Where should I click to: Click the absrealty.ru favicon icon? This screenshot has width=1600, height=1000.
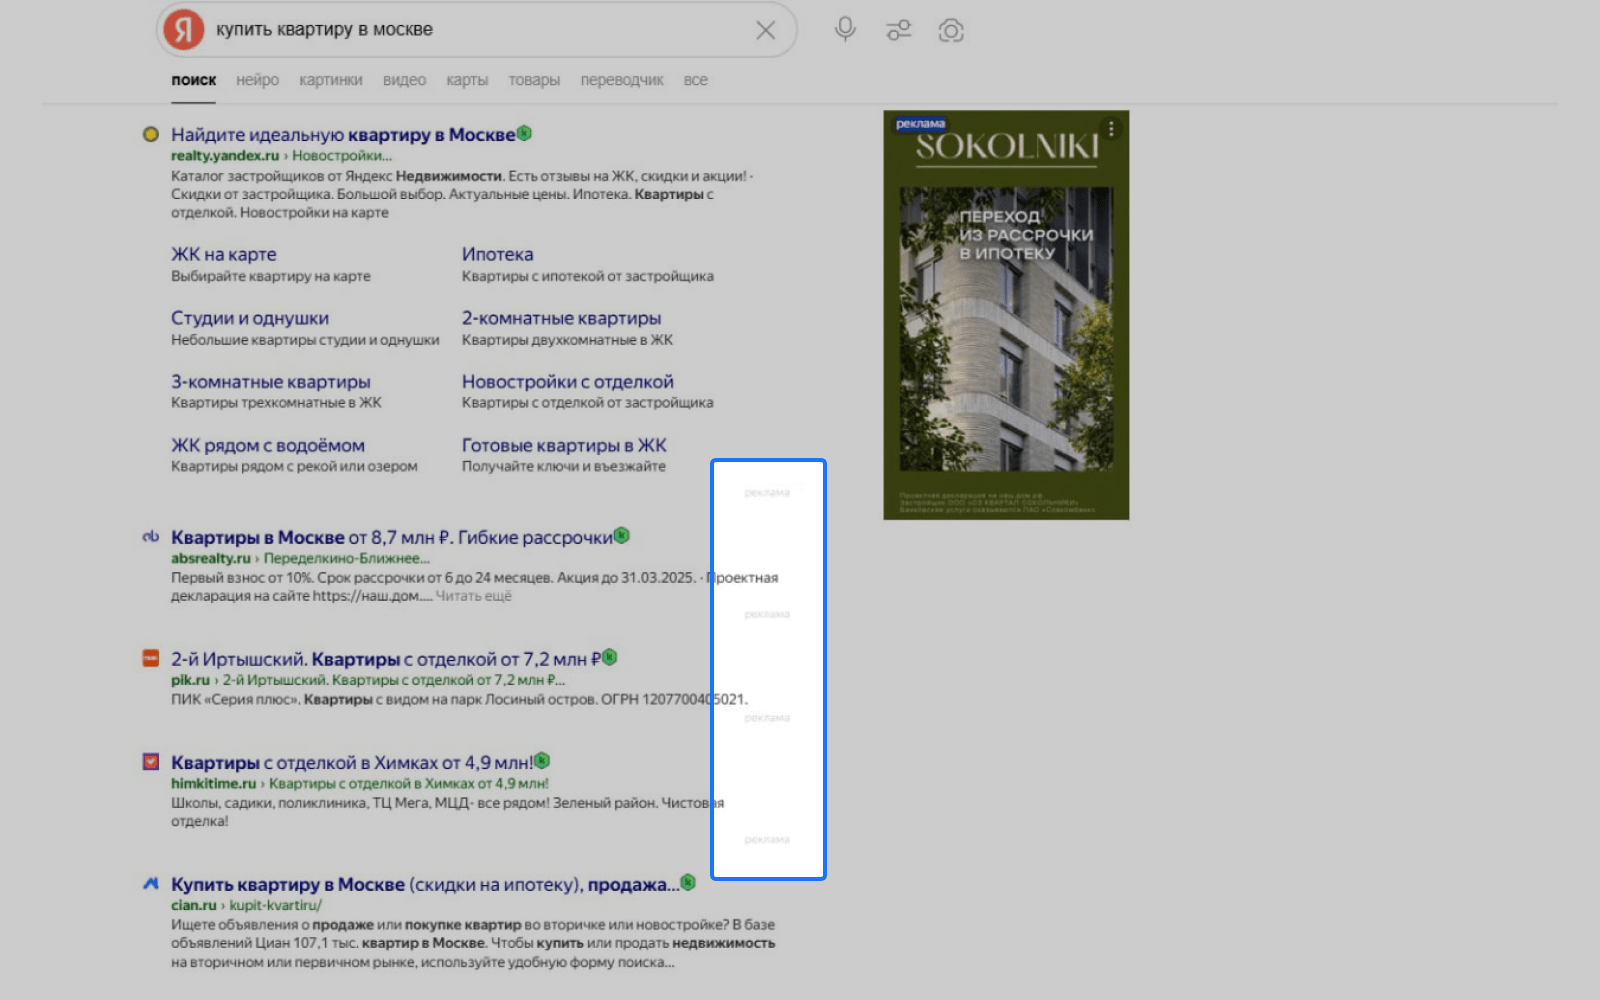[x=151, y=537]
